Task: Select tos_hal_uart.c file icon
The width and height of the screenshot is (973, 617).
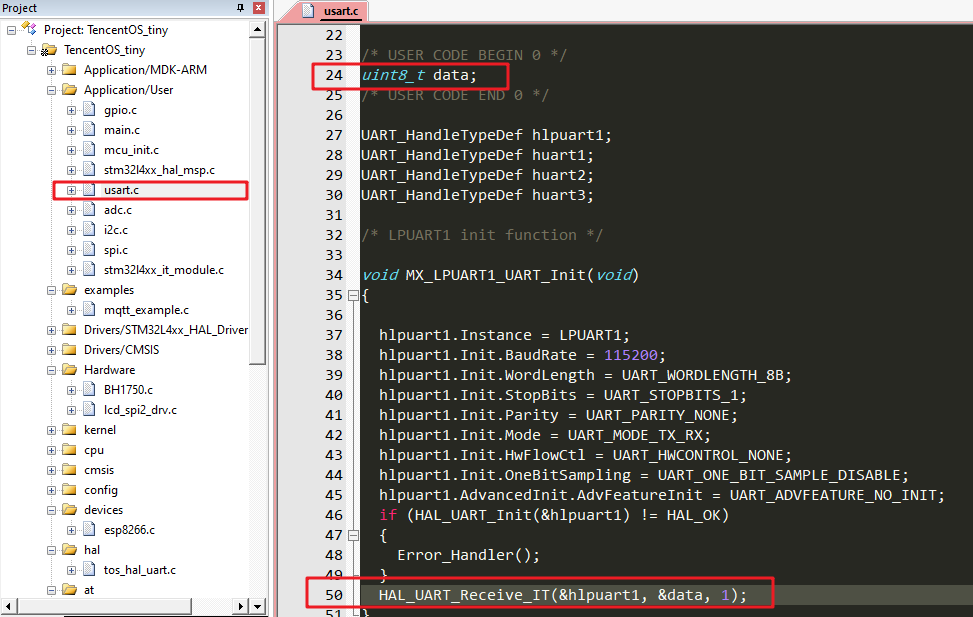Action: [89, 569]
